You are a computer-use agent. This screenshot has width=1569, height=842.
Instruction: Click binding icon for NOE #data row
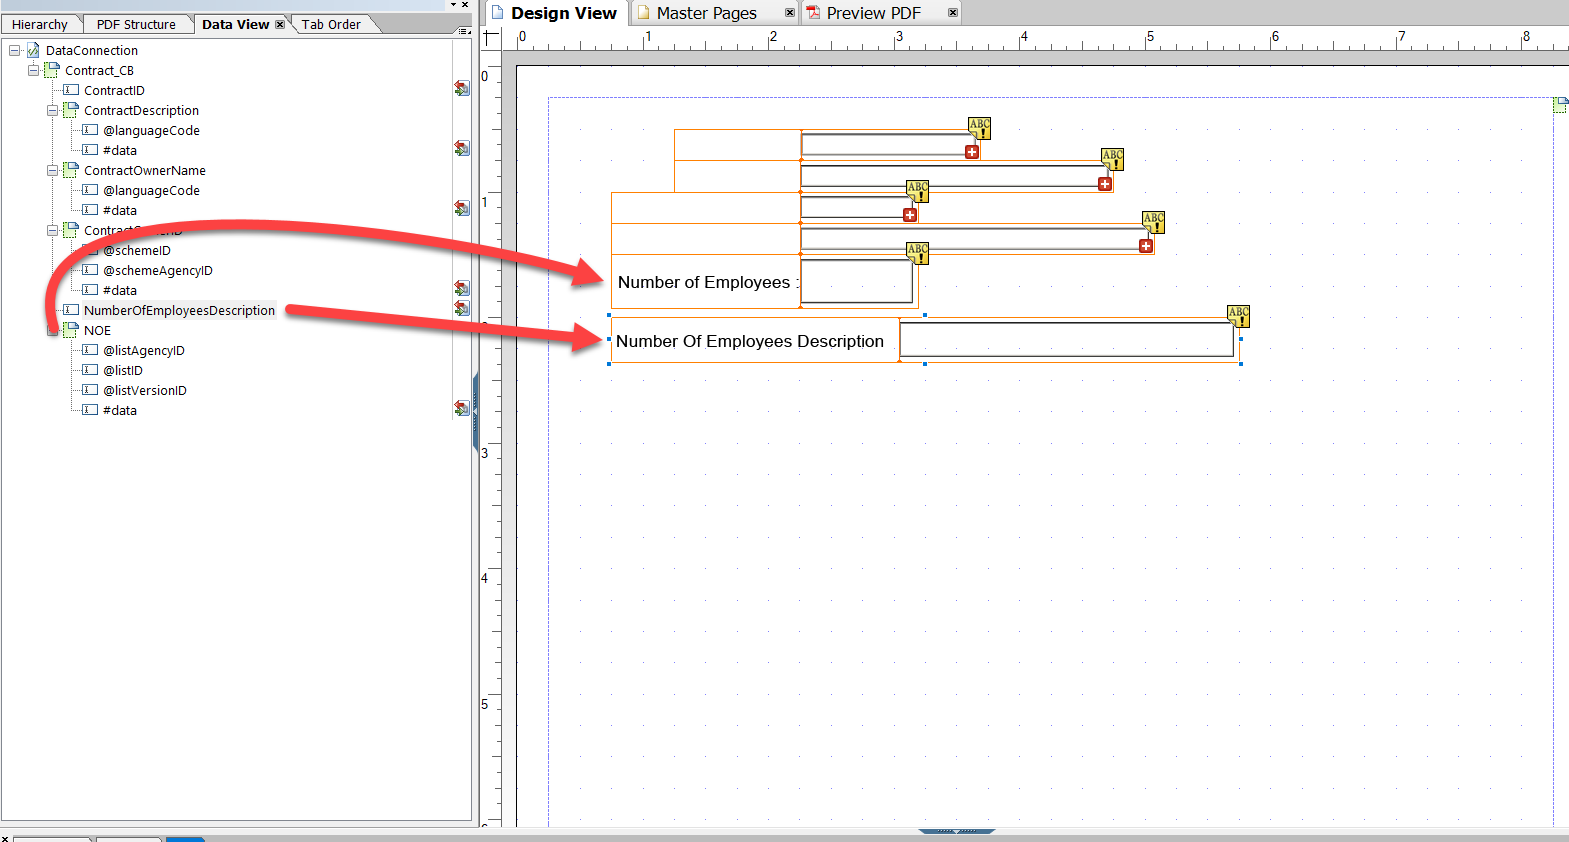click(x=462, y=408)
